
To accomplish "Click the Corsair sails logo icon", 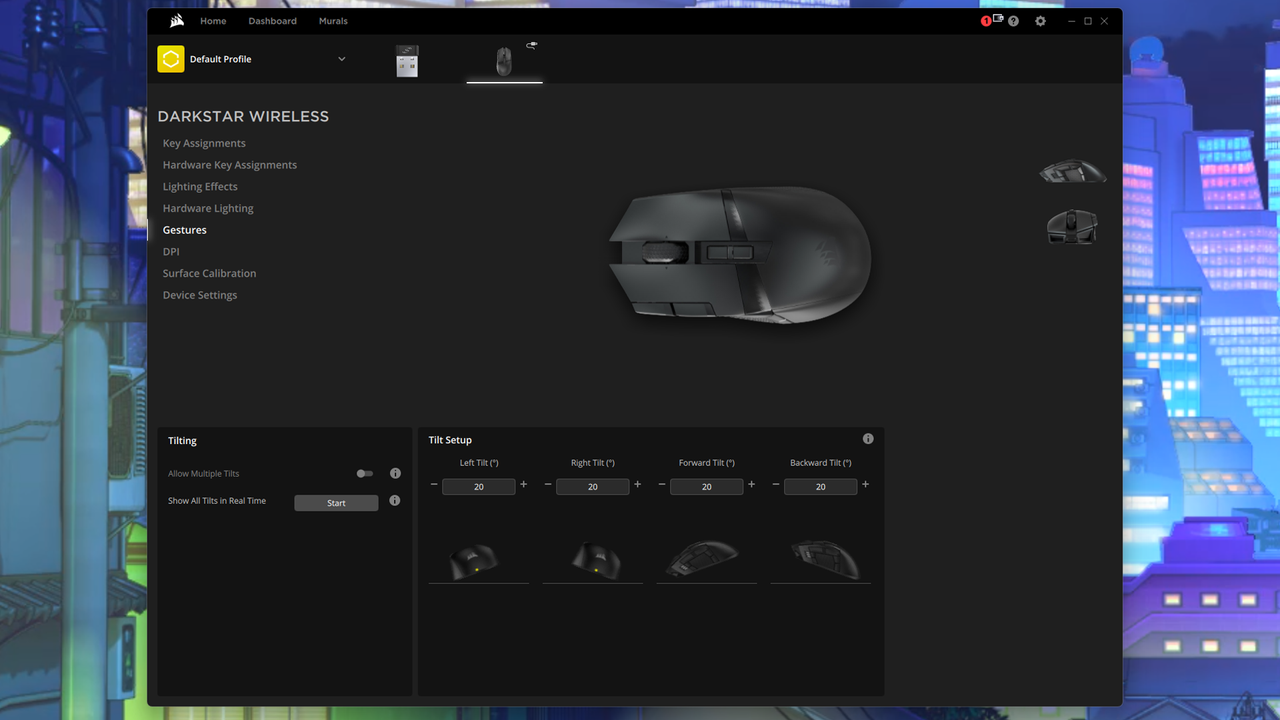I will 177,21.
